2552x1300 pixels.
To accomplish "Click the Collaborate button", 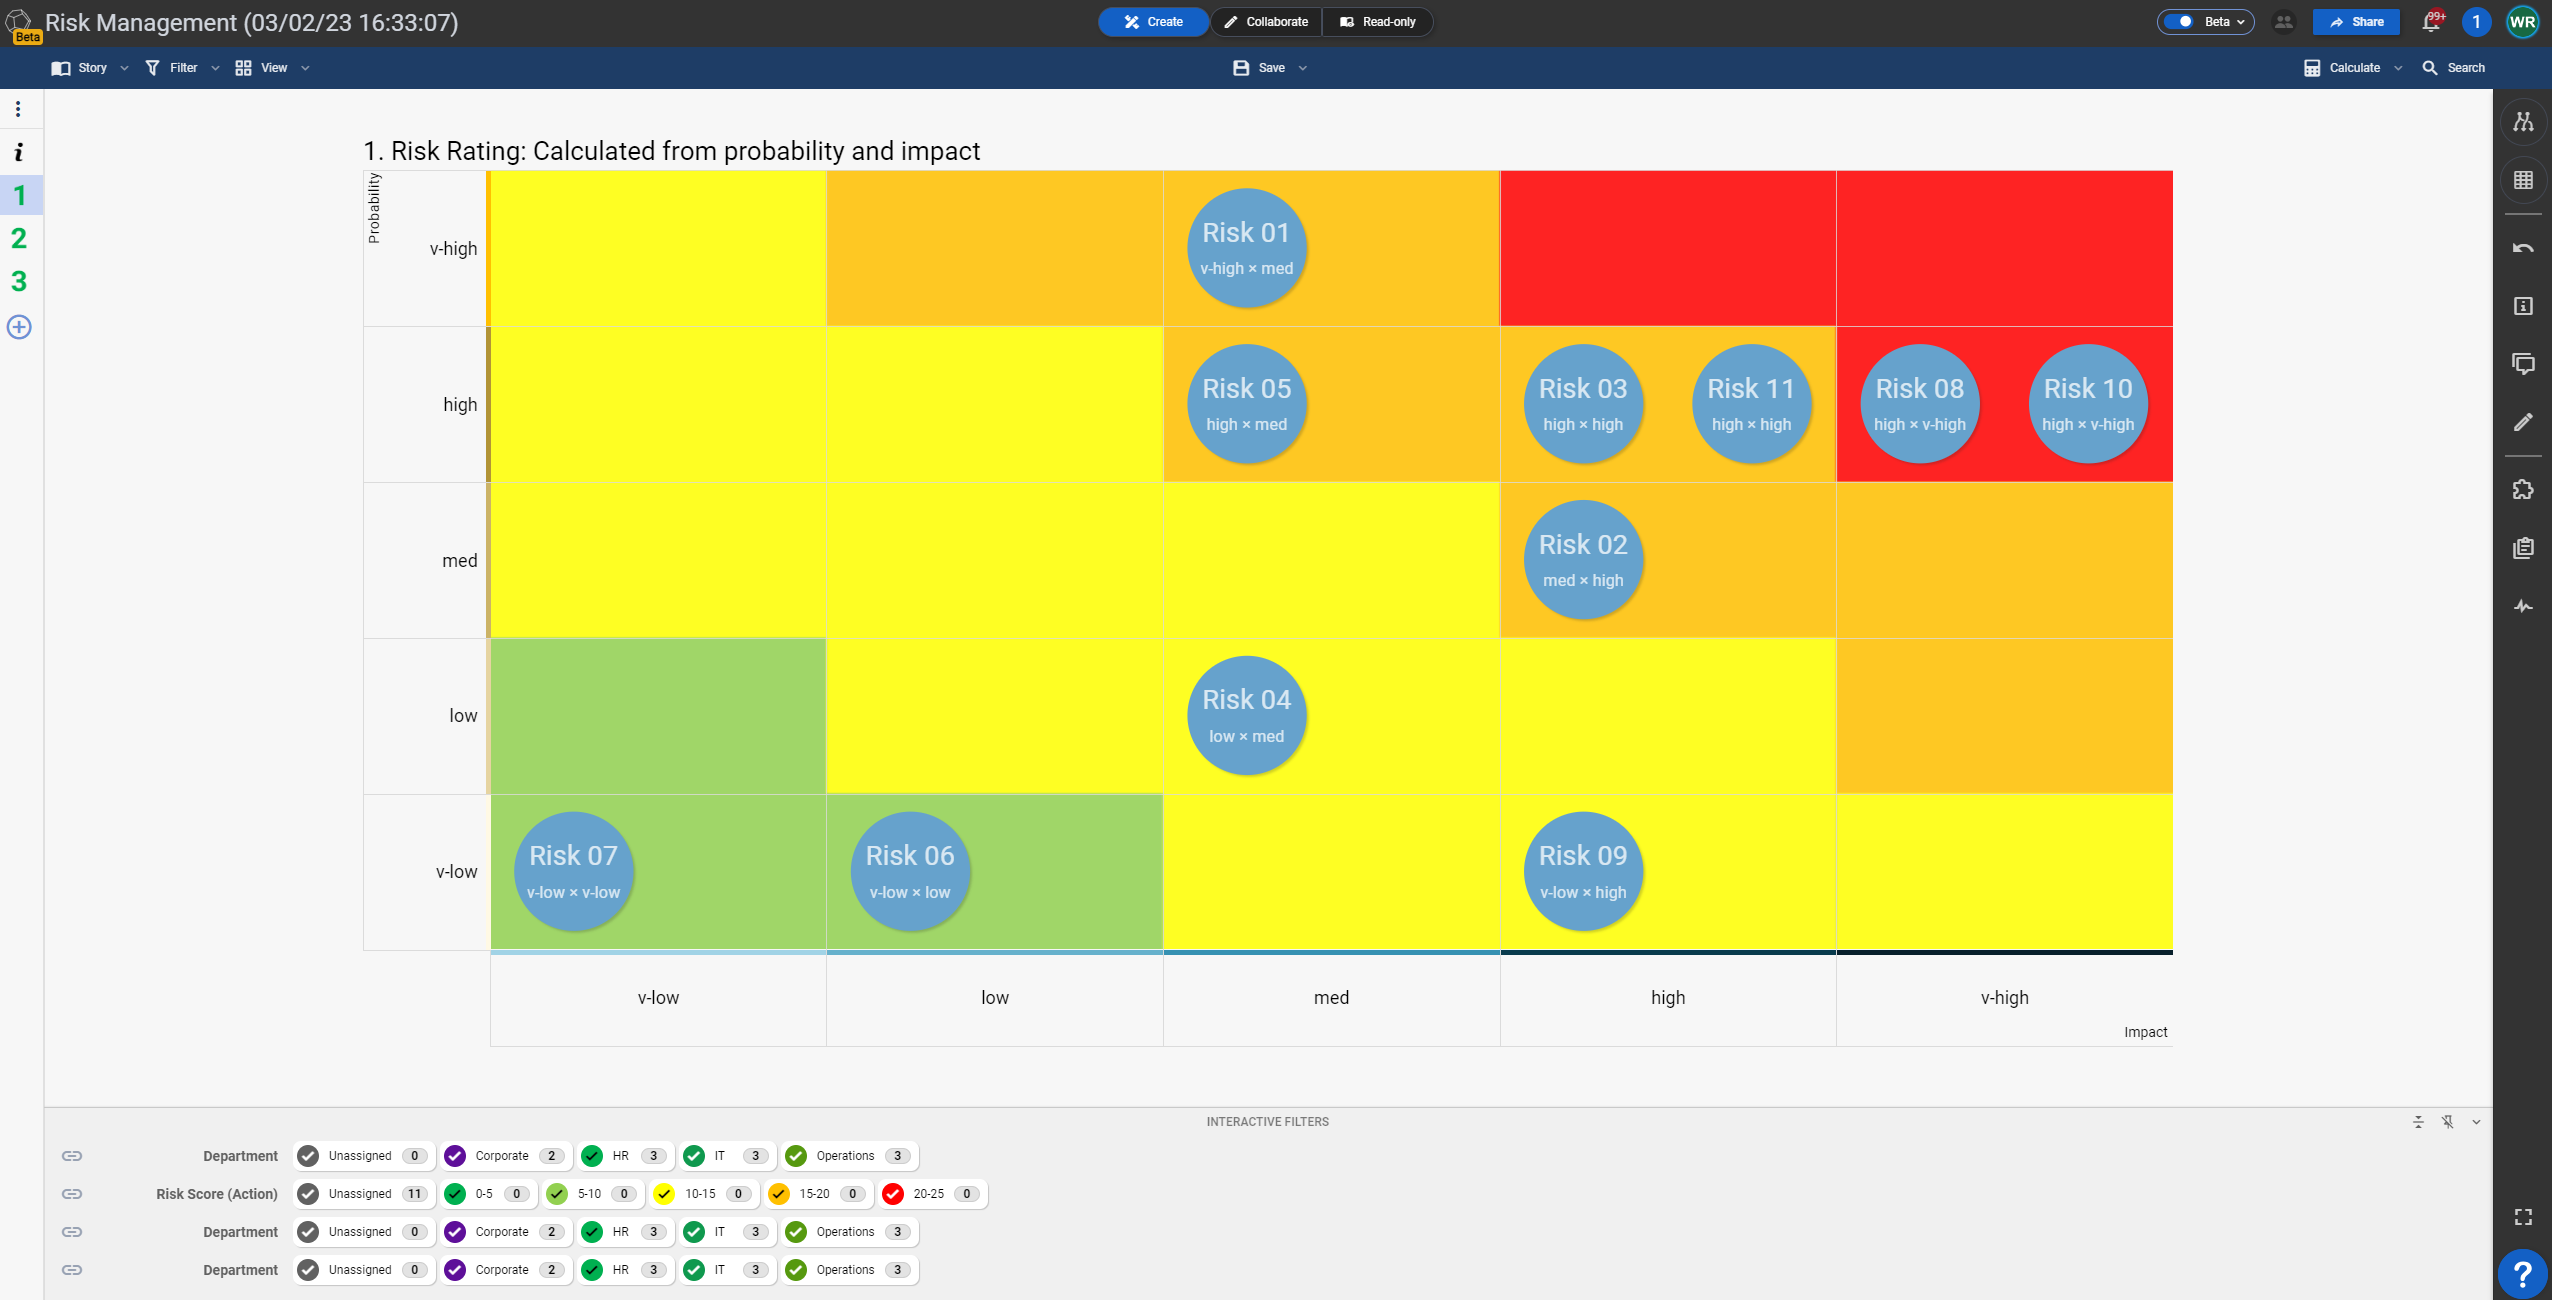I will click(1265, 21).
